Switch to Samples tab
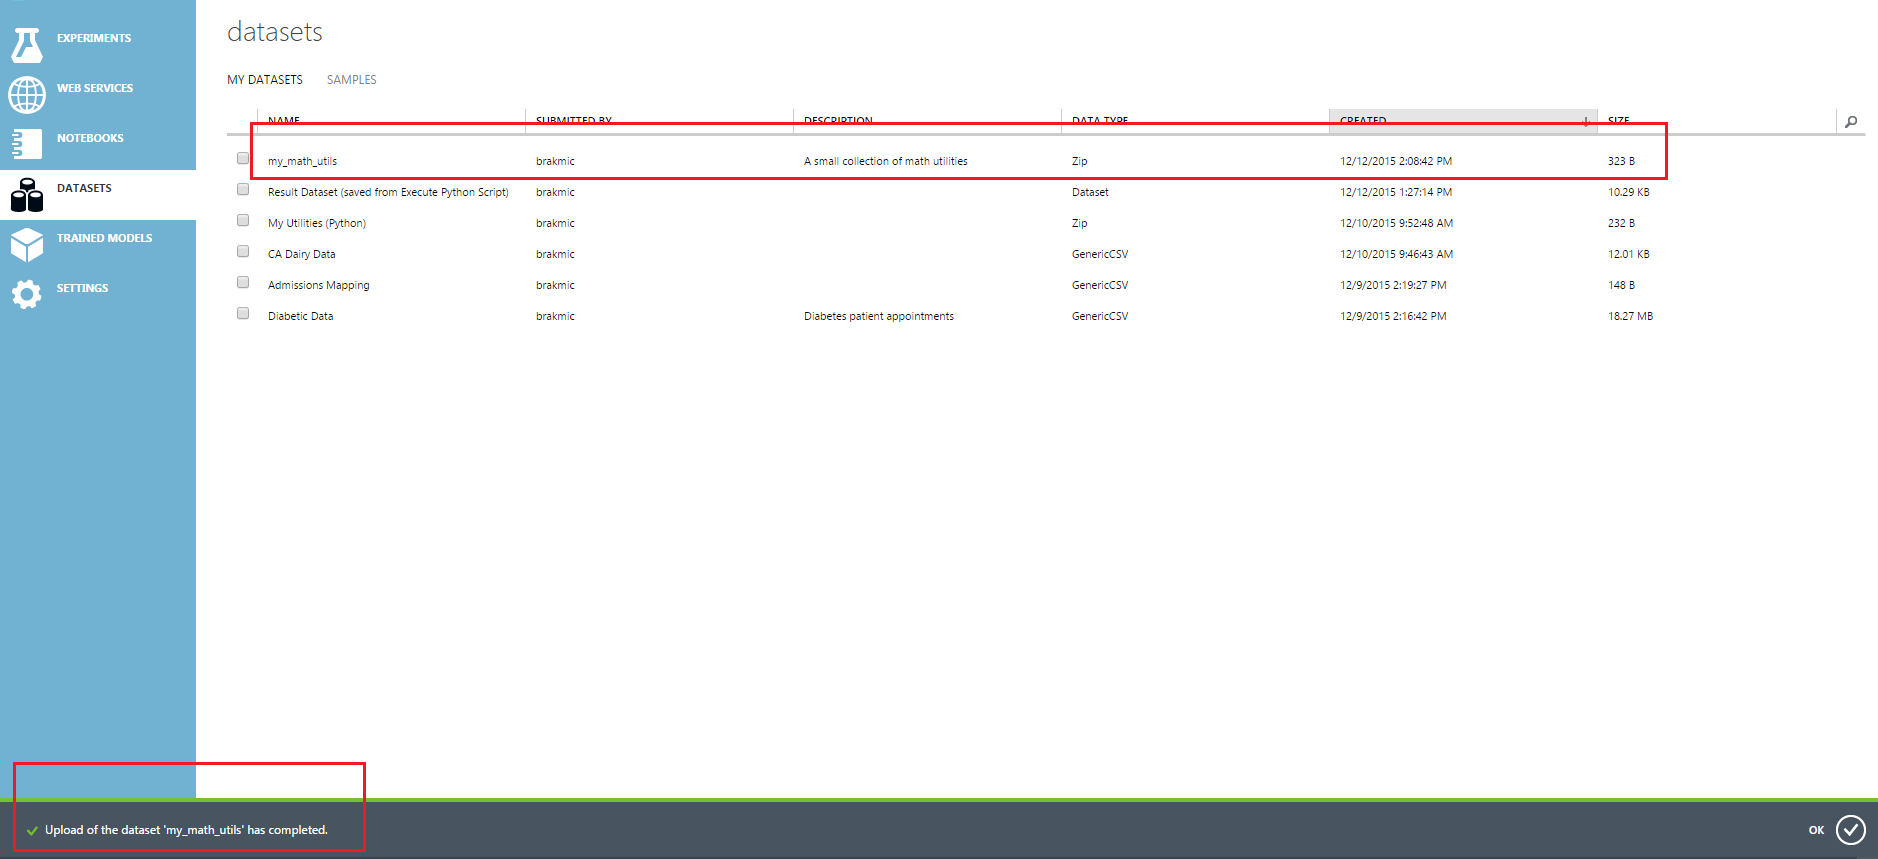 352,80
